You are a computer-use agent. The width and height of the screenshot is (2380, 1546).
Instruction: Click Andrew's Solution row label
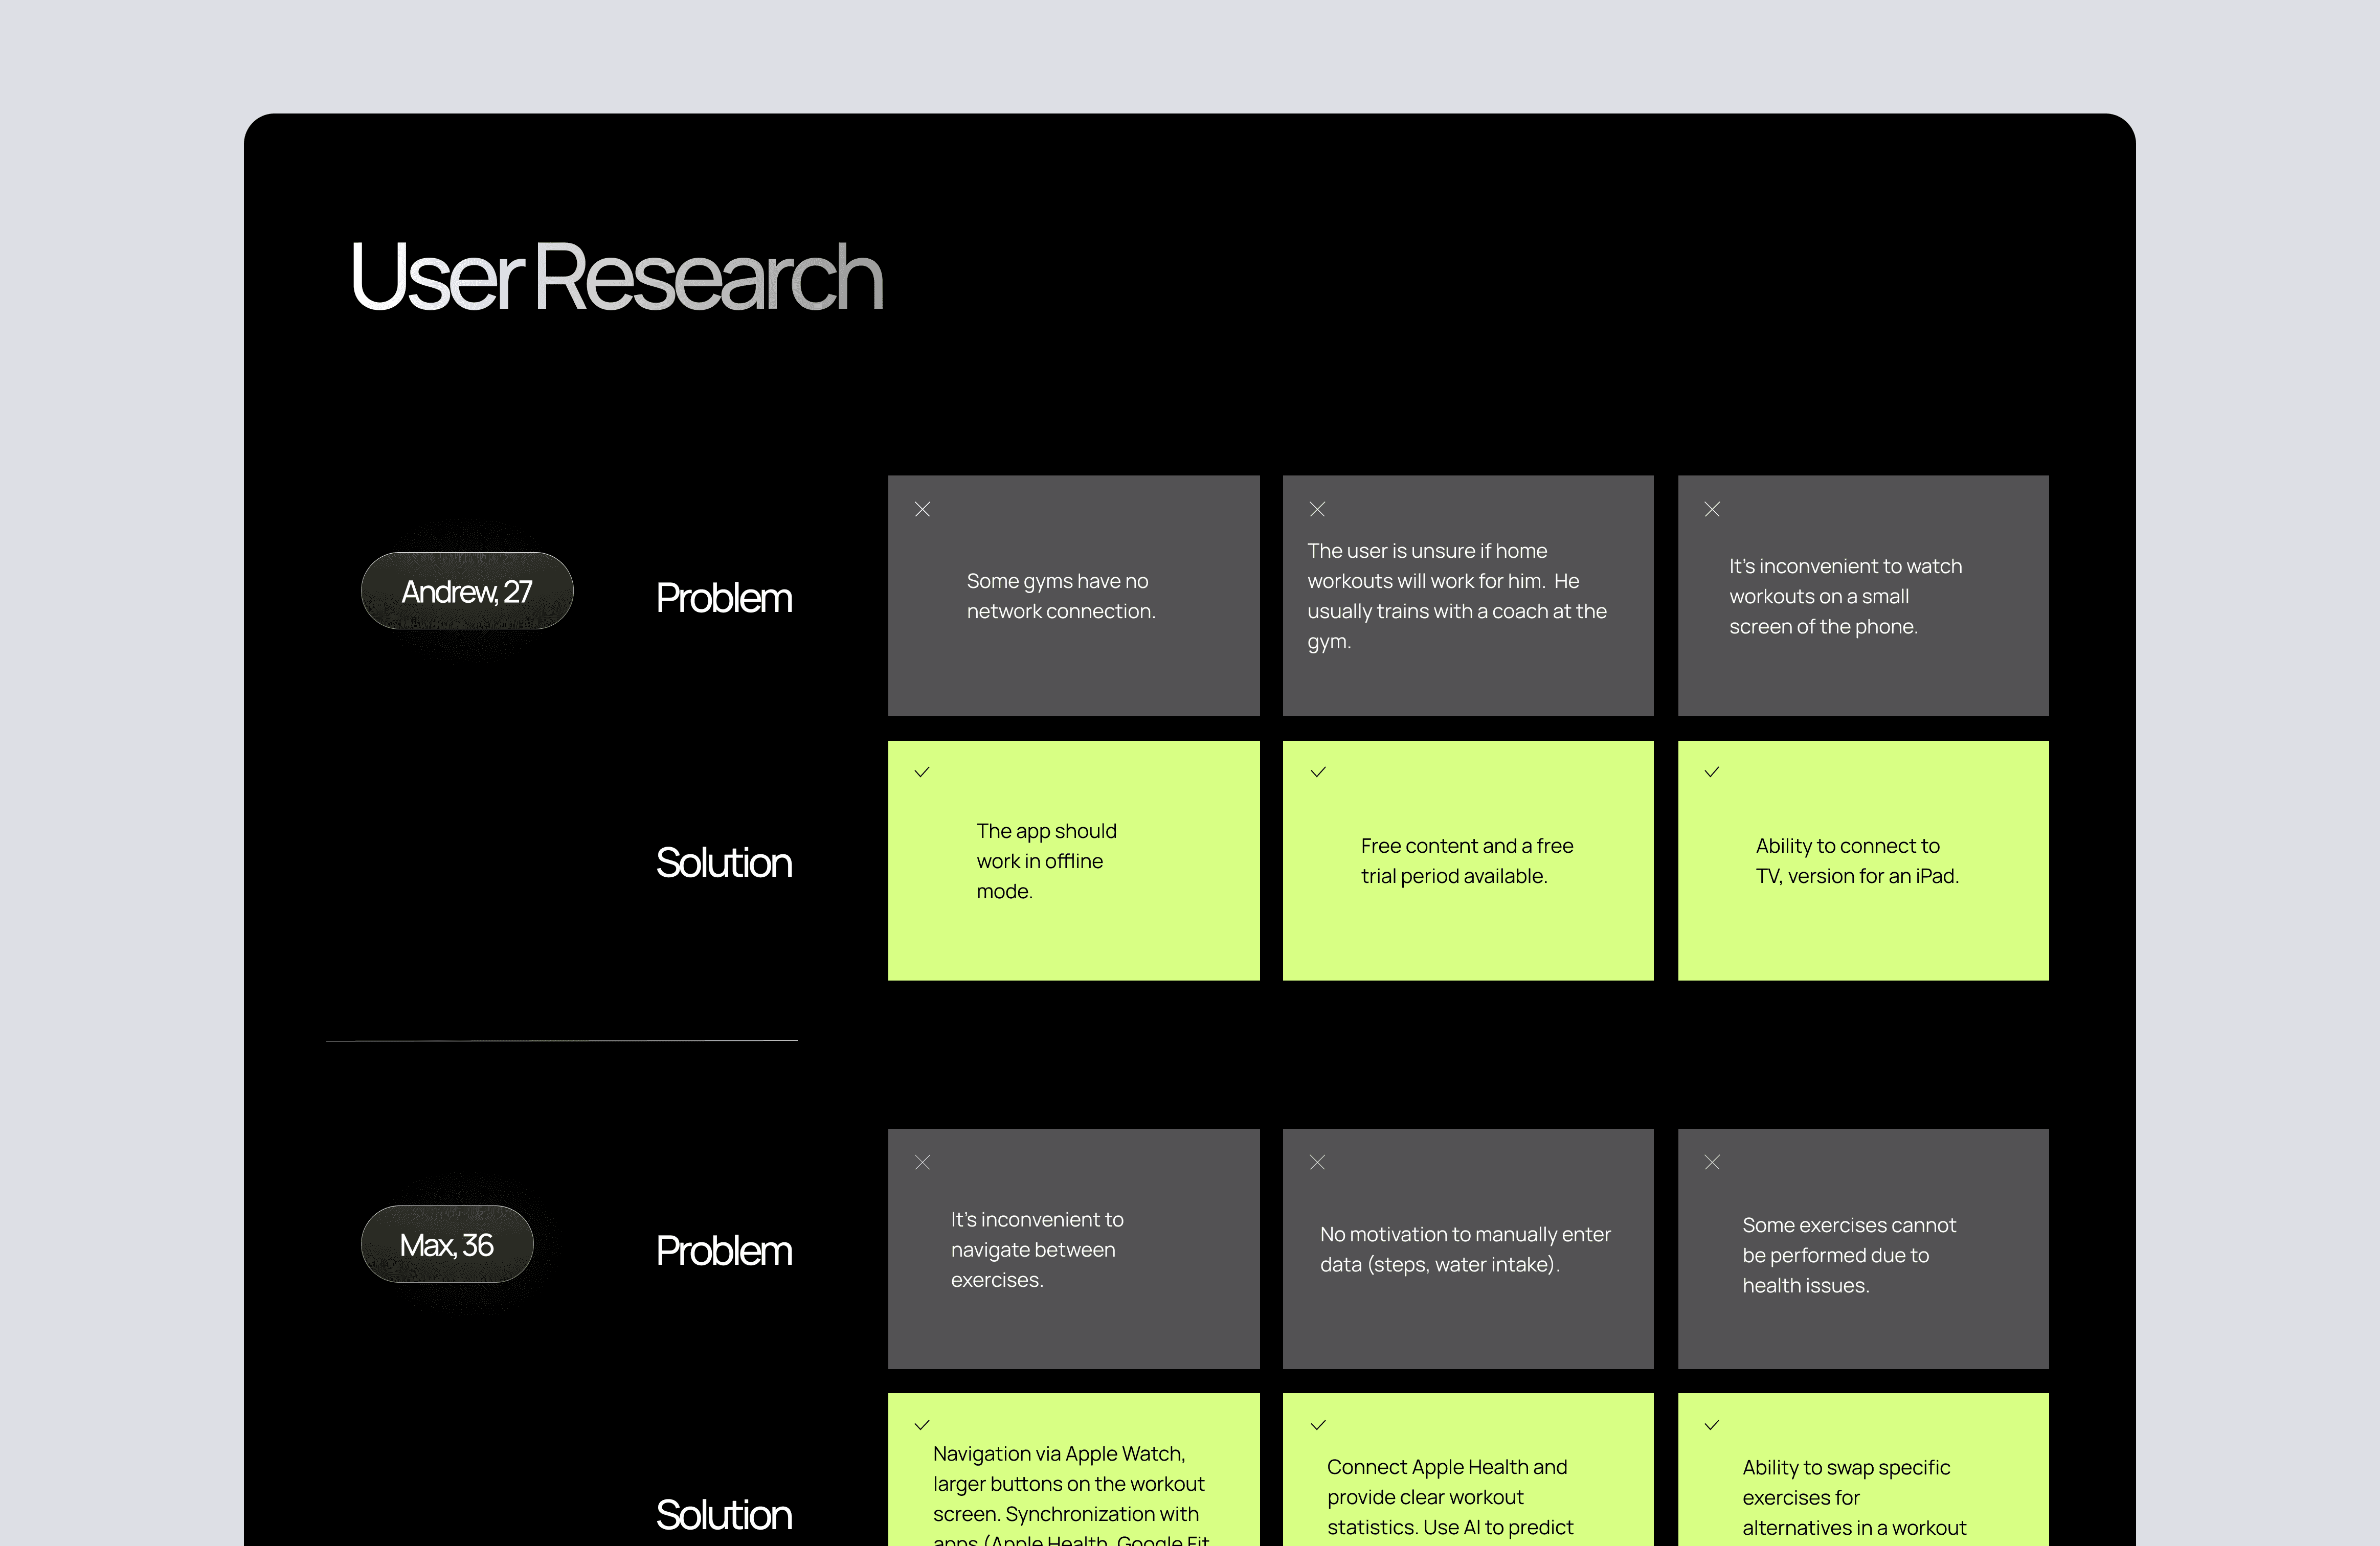tap(724, 863)
